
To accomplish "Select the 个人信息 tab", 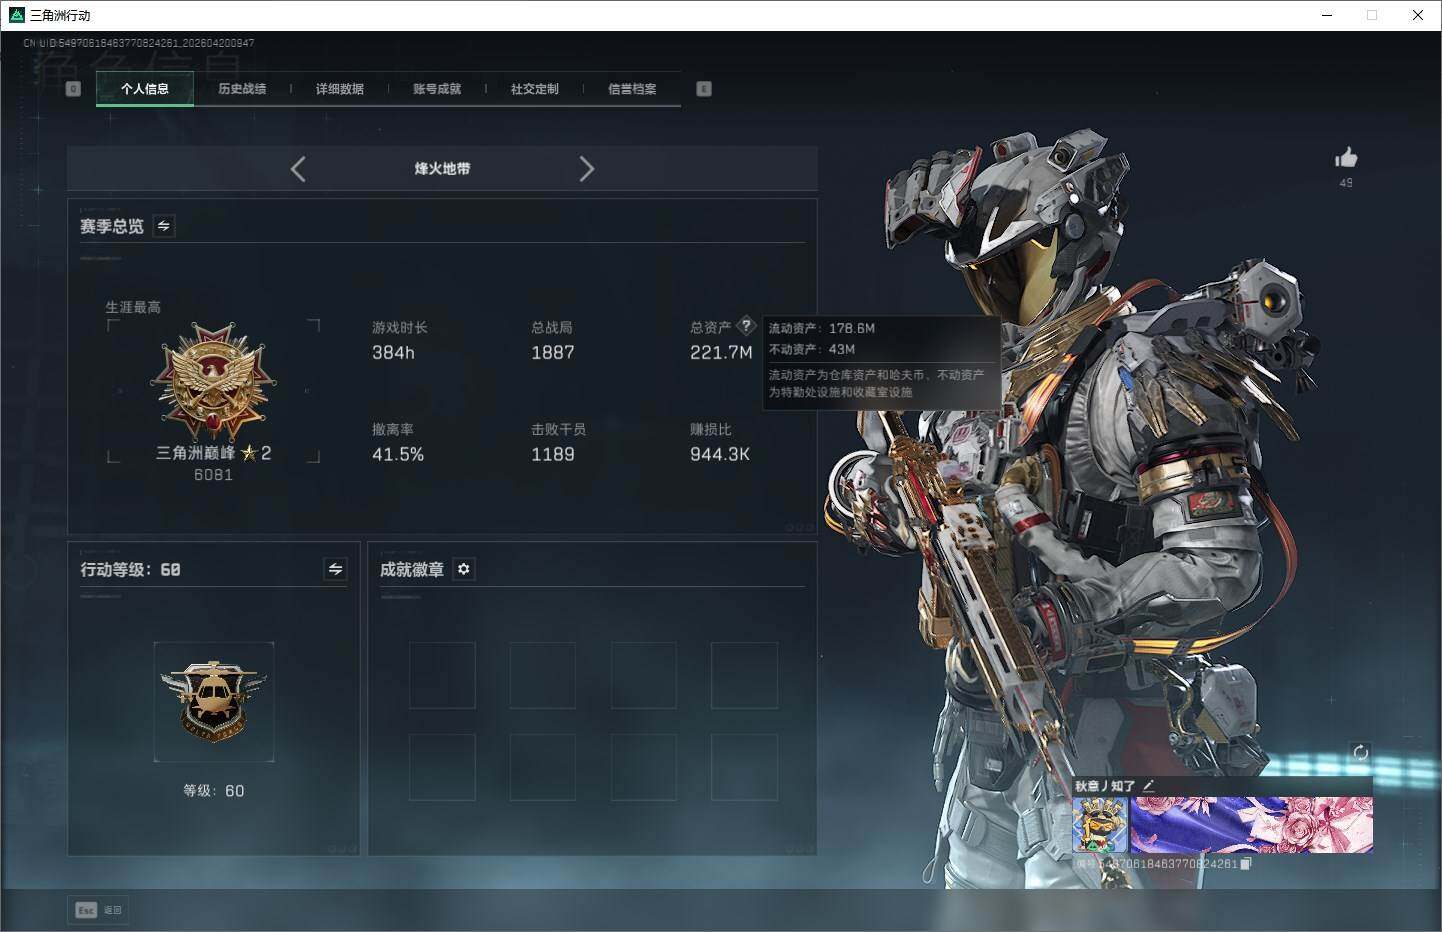I will [145, 89].
